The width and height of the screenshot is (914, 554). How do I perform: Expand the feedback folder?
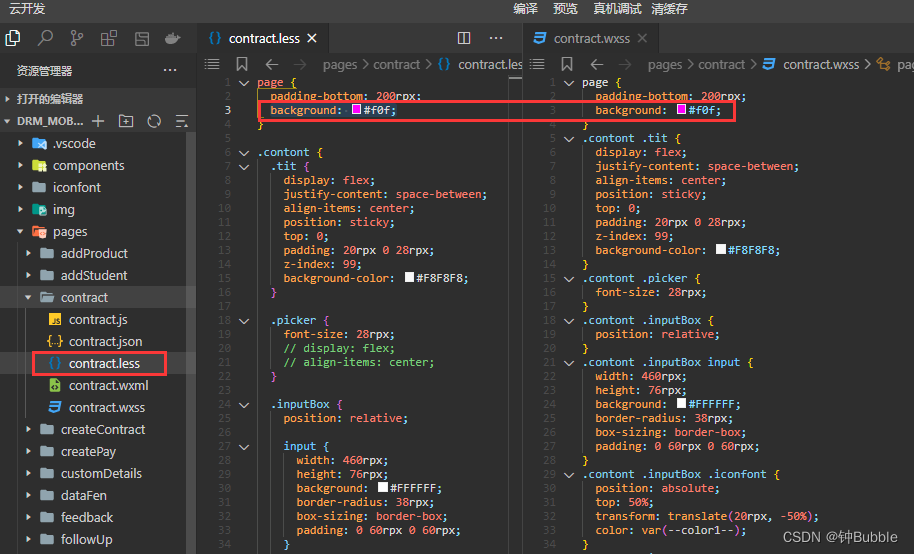point(28,517)
